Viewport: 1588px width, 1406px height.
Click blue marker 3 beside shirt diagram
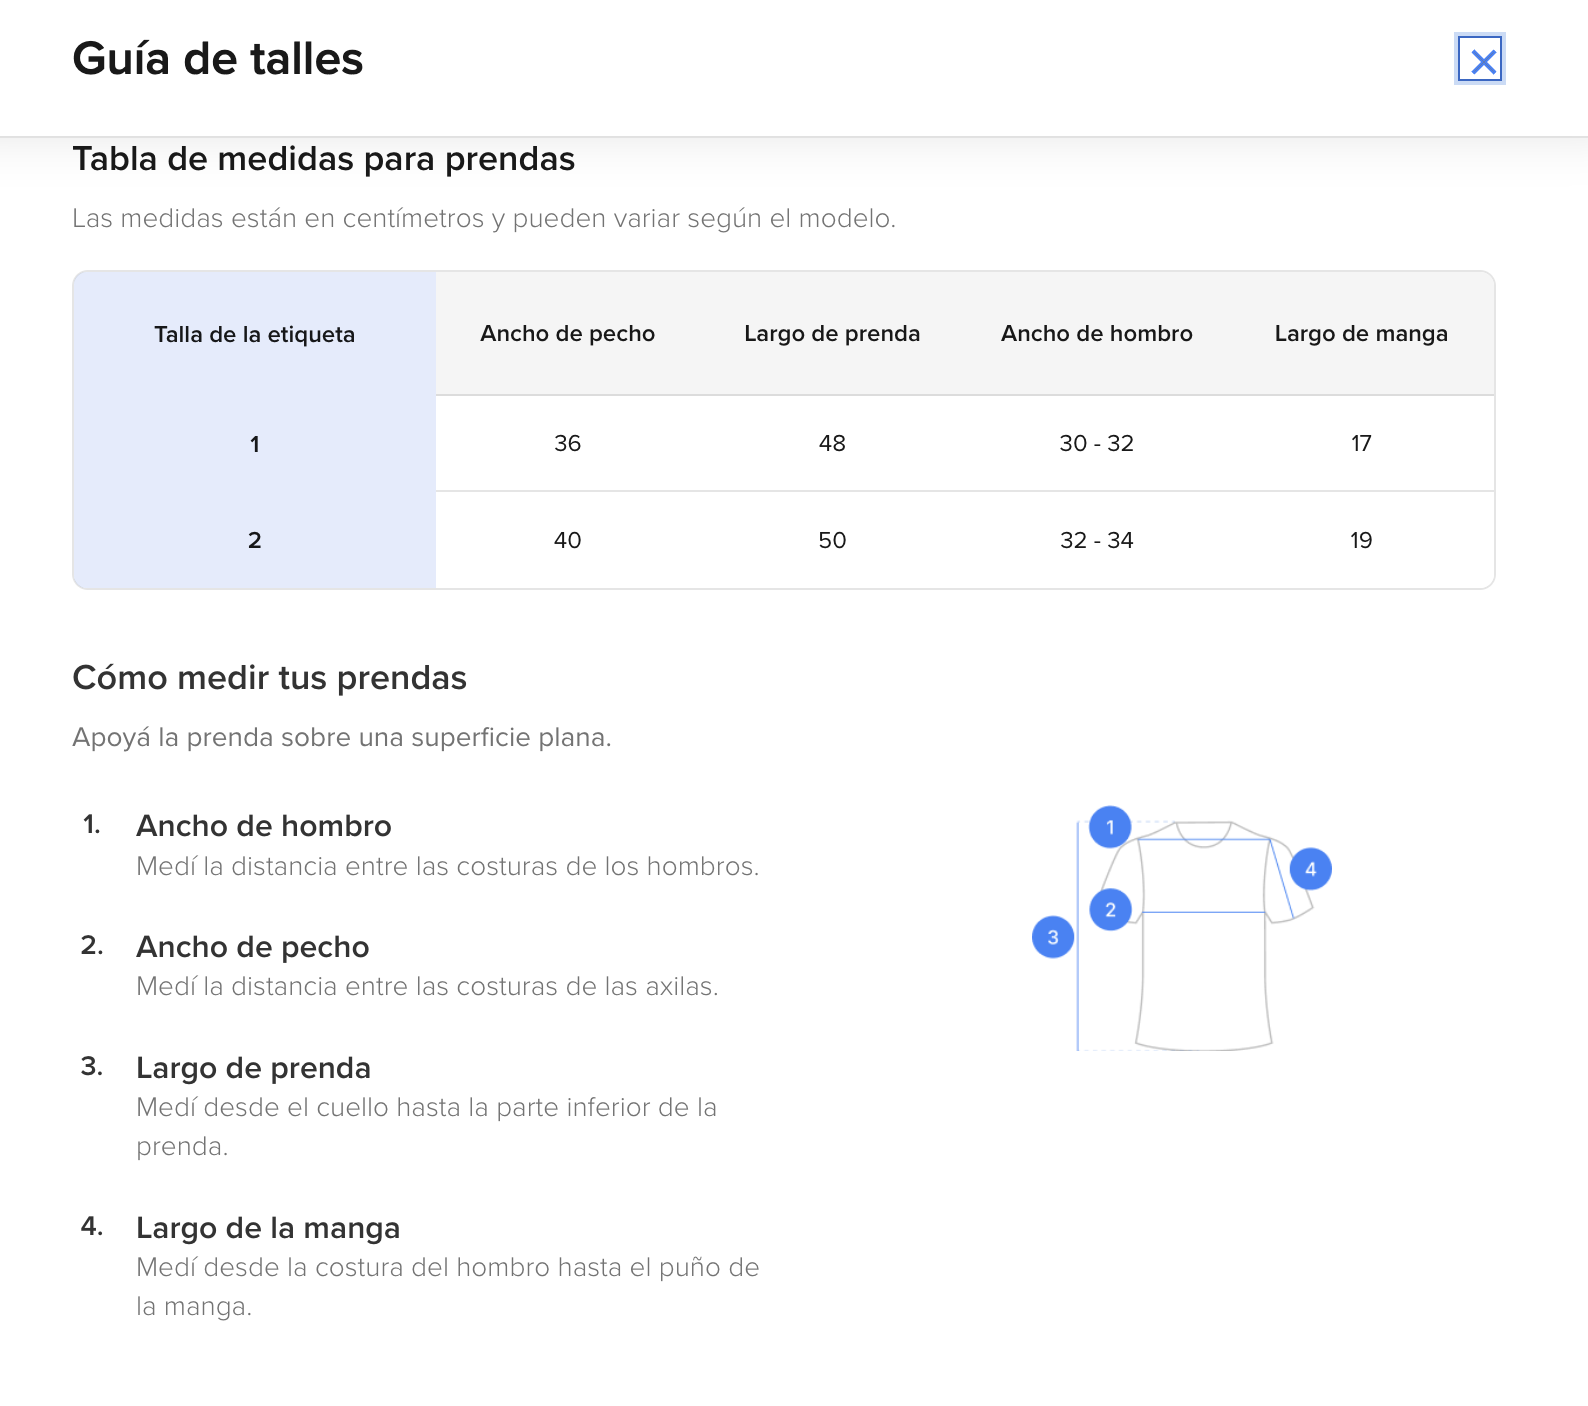pyautogui.click(x=1053, y=937)
